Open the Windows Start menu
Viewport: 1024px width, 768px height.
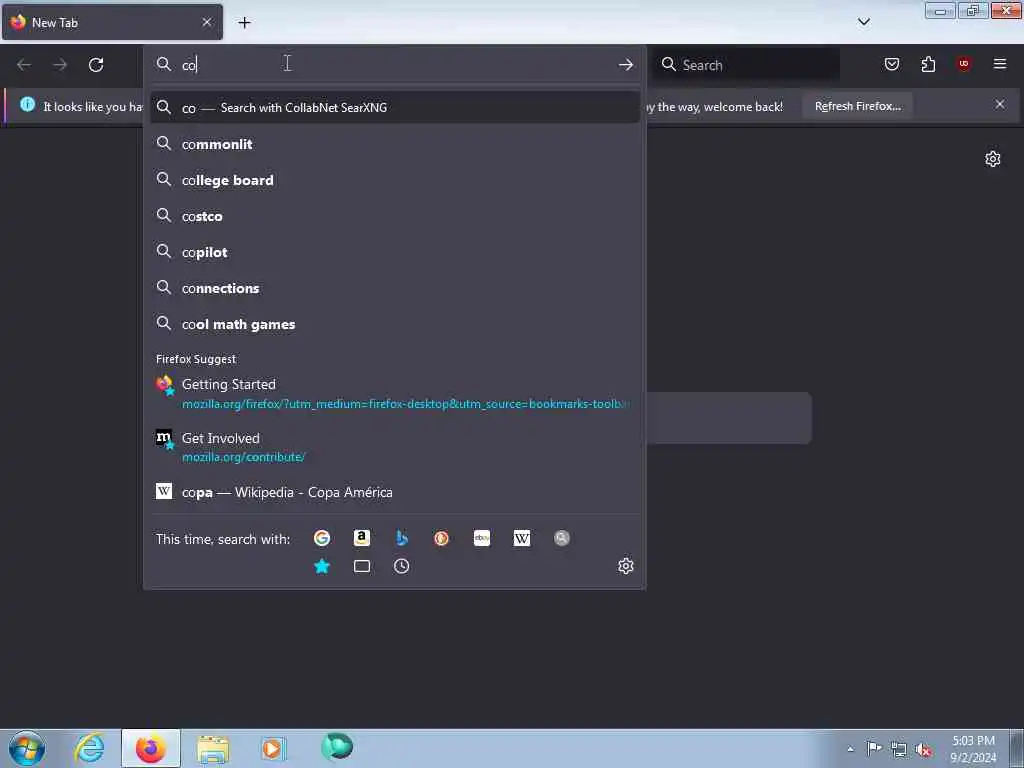point(27,748)
